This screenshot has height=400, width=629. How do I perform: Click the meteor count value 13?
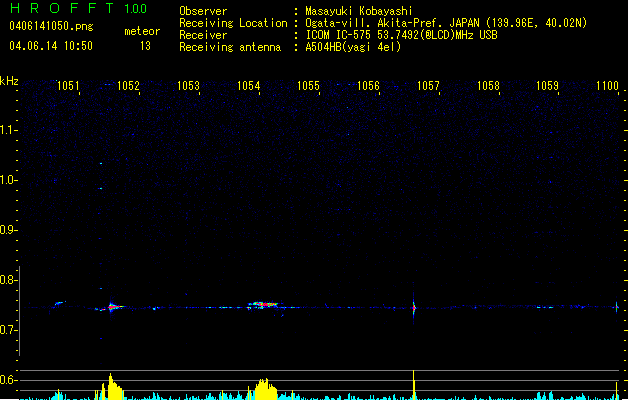pos(145,46)
